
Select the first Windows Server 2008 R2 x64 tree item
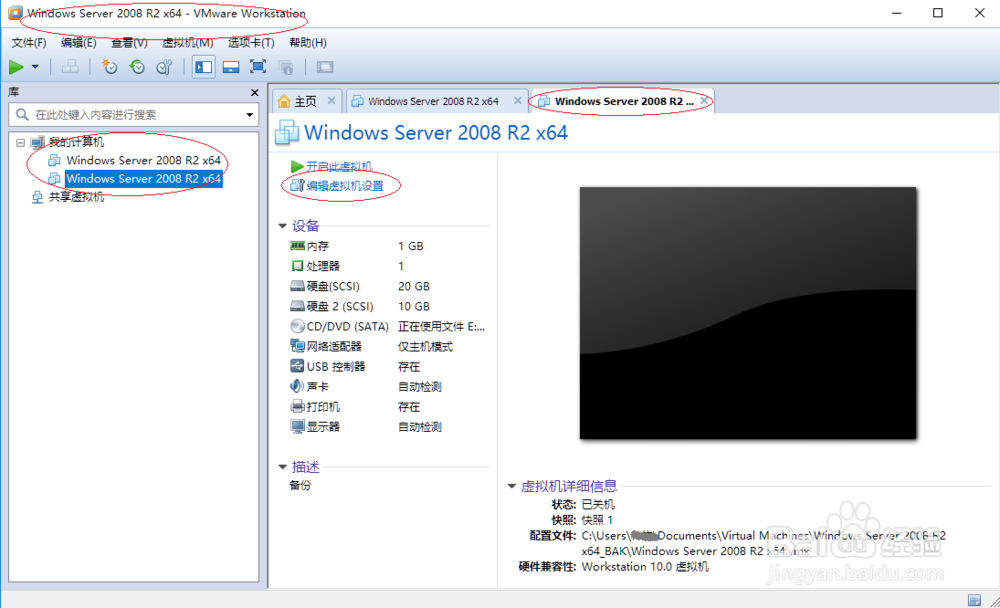pos(143,160)
